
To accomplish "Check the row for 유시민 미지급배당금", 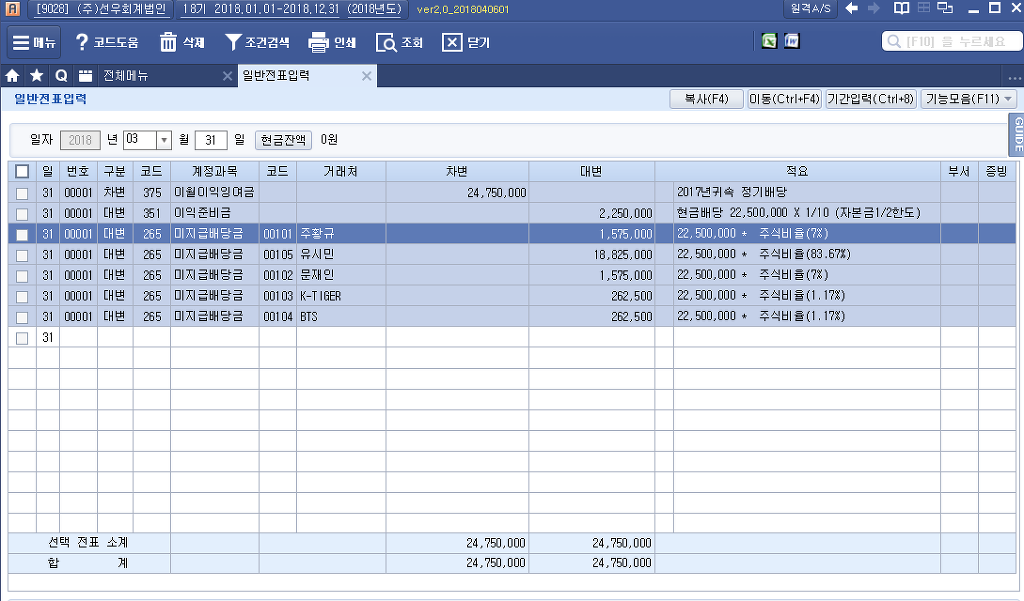I will [x=22, y=254].
